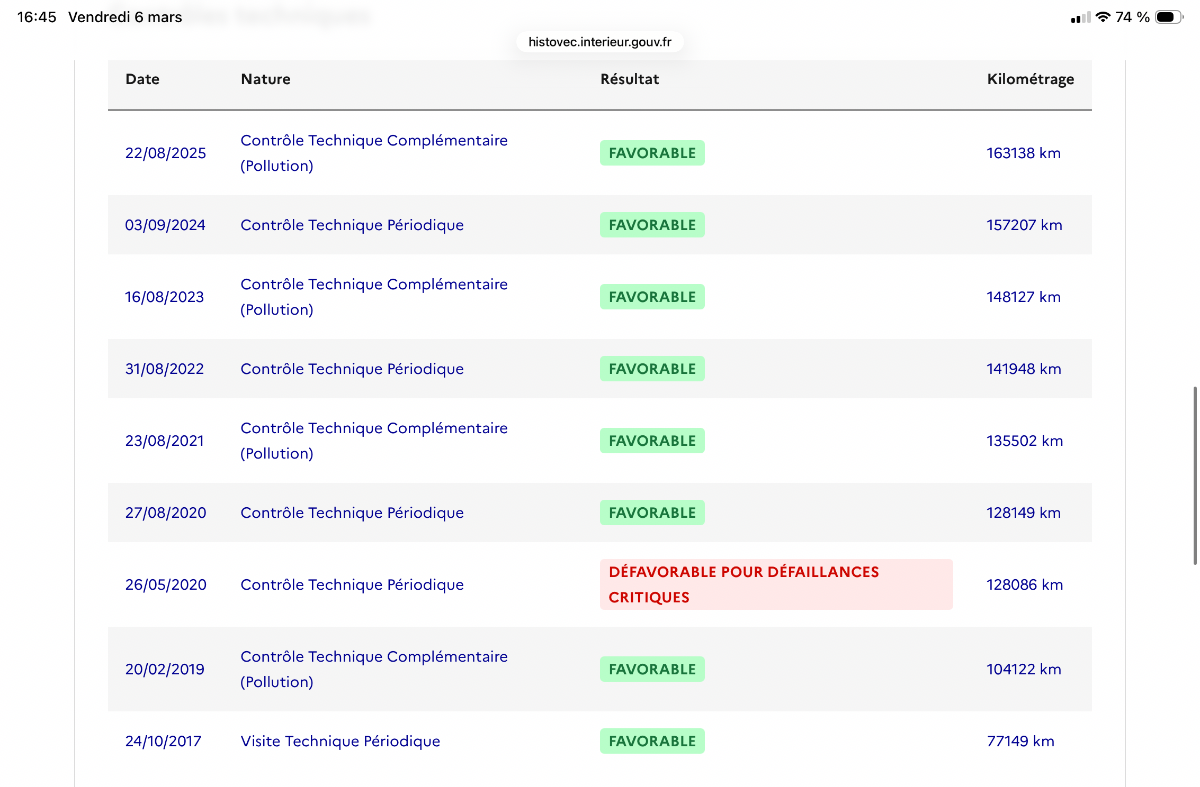Click the page scrollbar on right edge
The width and height of the screenshot is (1200, 787).
pos(1194,474)
